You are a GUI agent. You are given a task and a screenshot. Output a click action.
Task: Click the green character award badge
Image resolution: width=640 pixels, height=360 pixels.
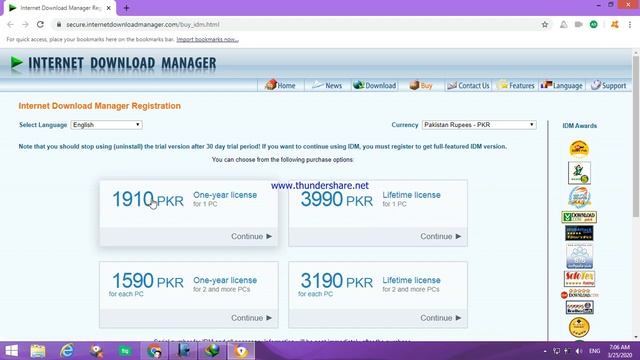(579, 173)
